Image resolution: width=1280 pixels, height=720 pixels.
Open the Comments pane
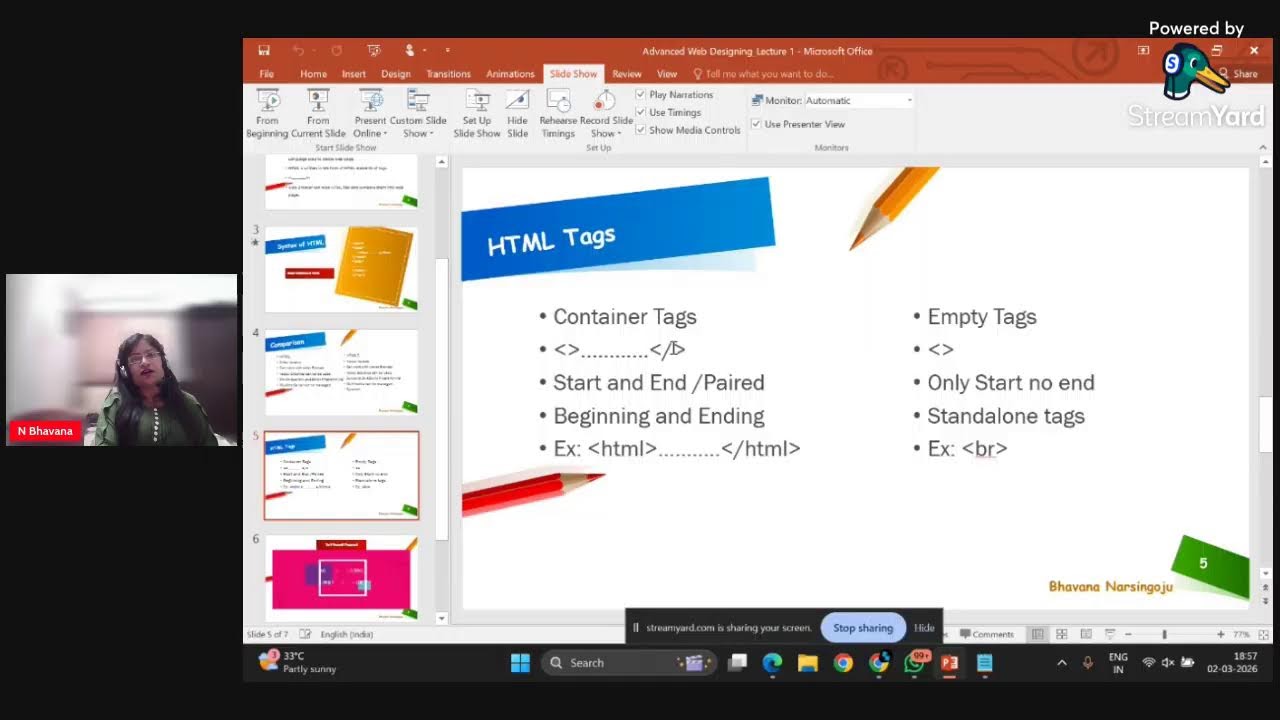click(x=987, y=634)
